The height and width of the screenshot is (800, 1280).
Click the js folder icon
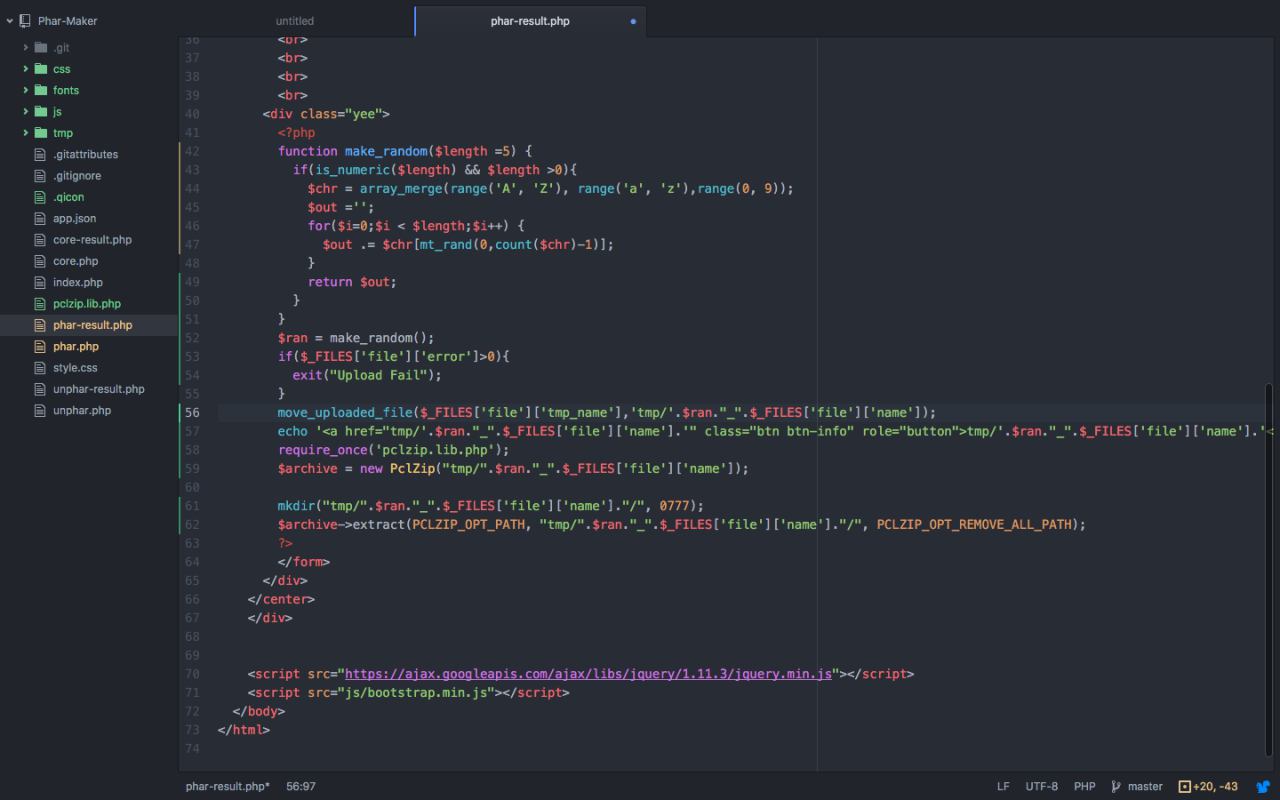point(41,112)
